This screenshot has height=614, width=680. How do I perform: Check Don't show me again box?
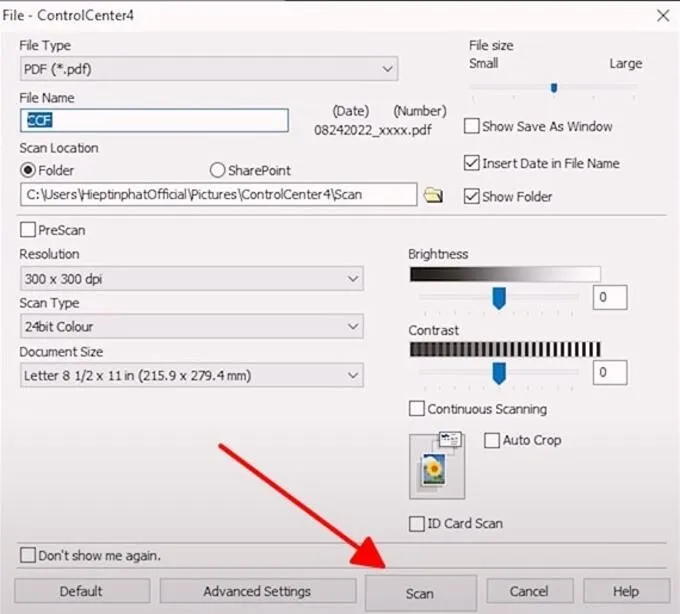pyautogui.click(x=28, y=555)
